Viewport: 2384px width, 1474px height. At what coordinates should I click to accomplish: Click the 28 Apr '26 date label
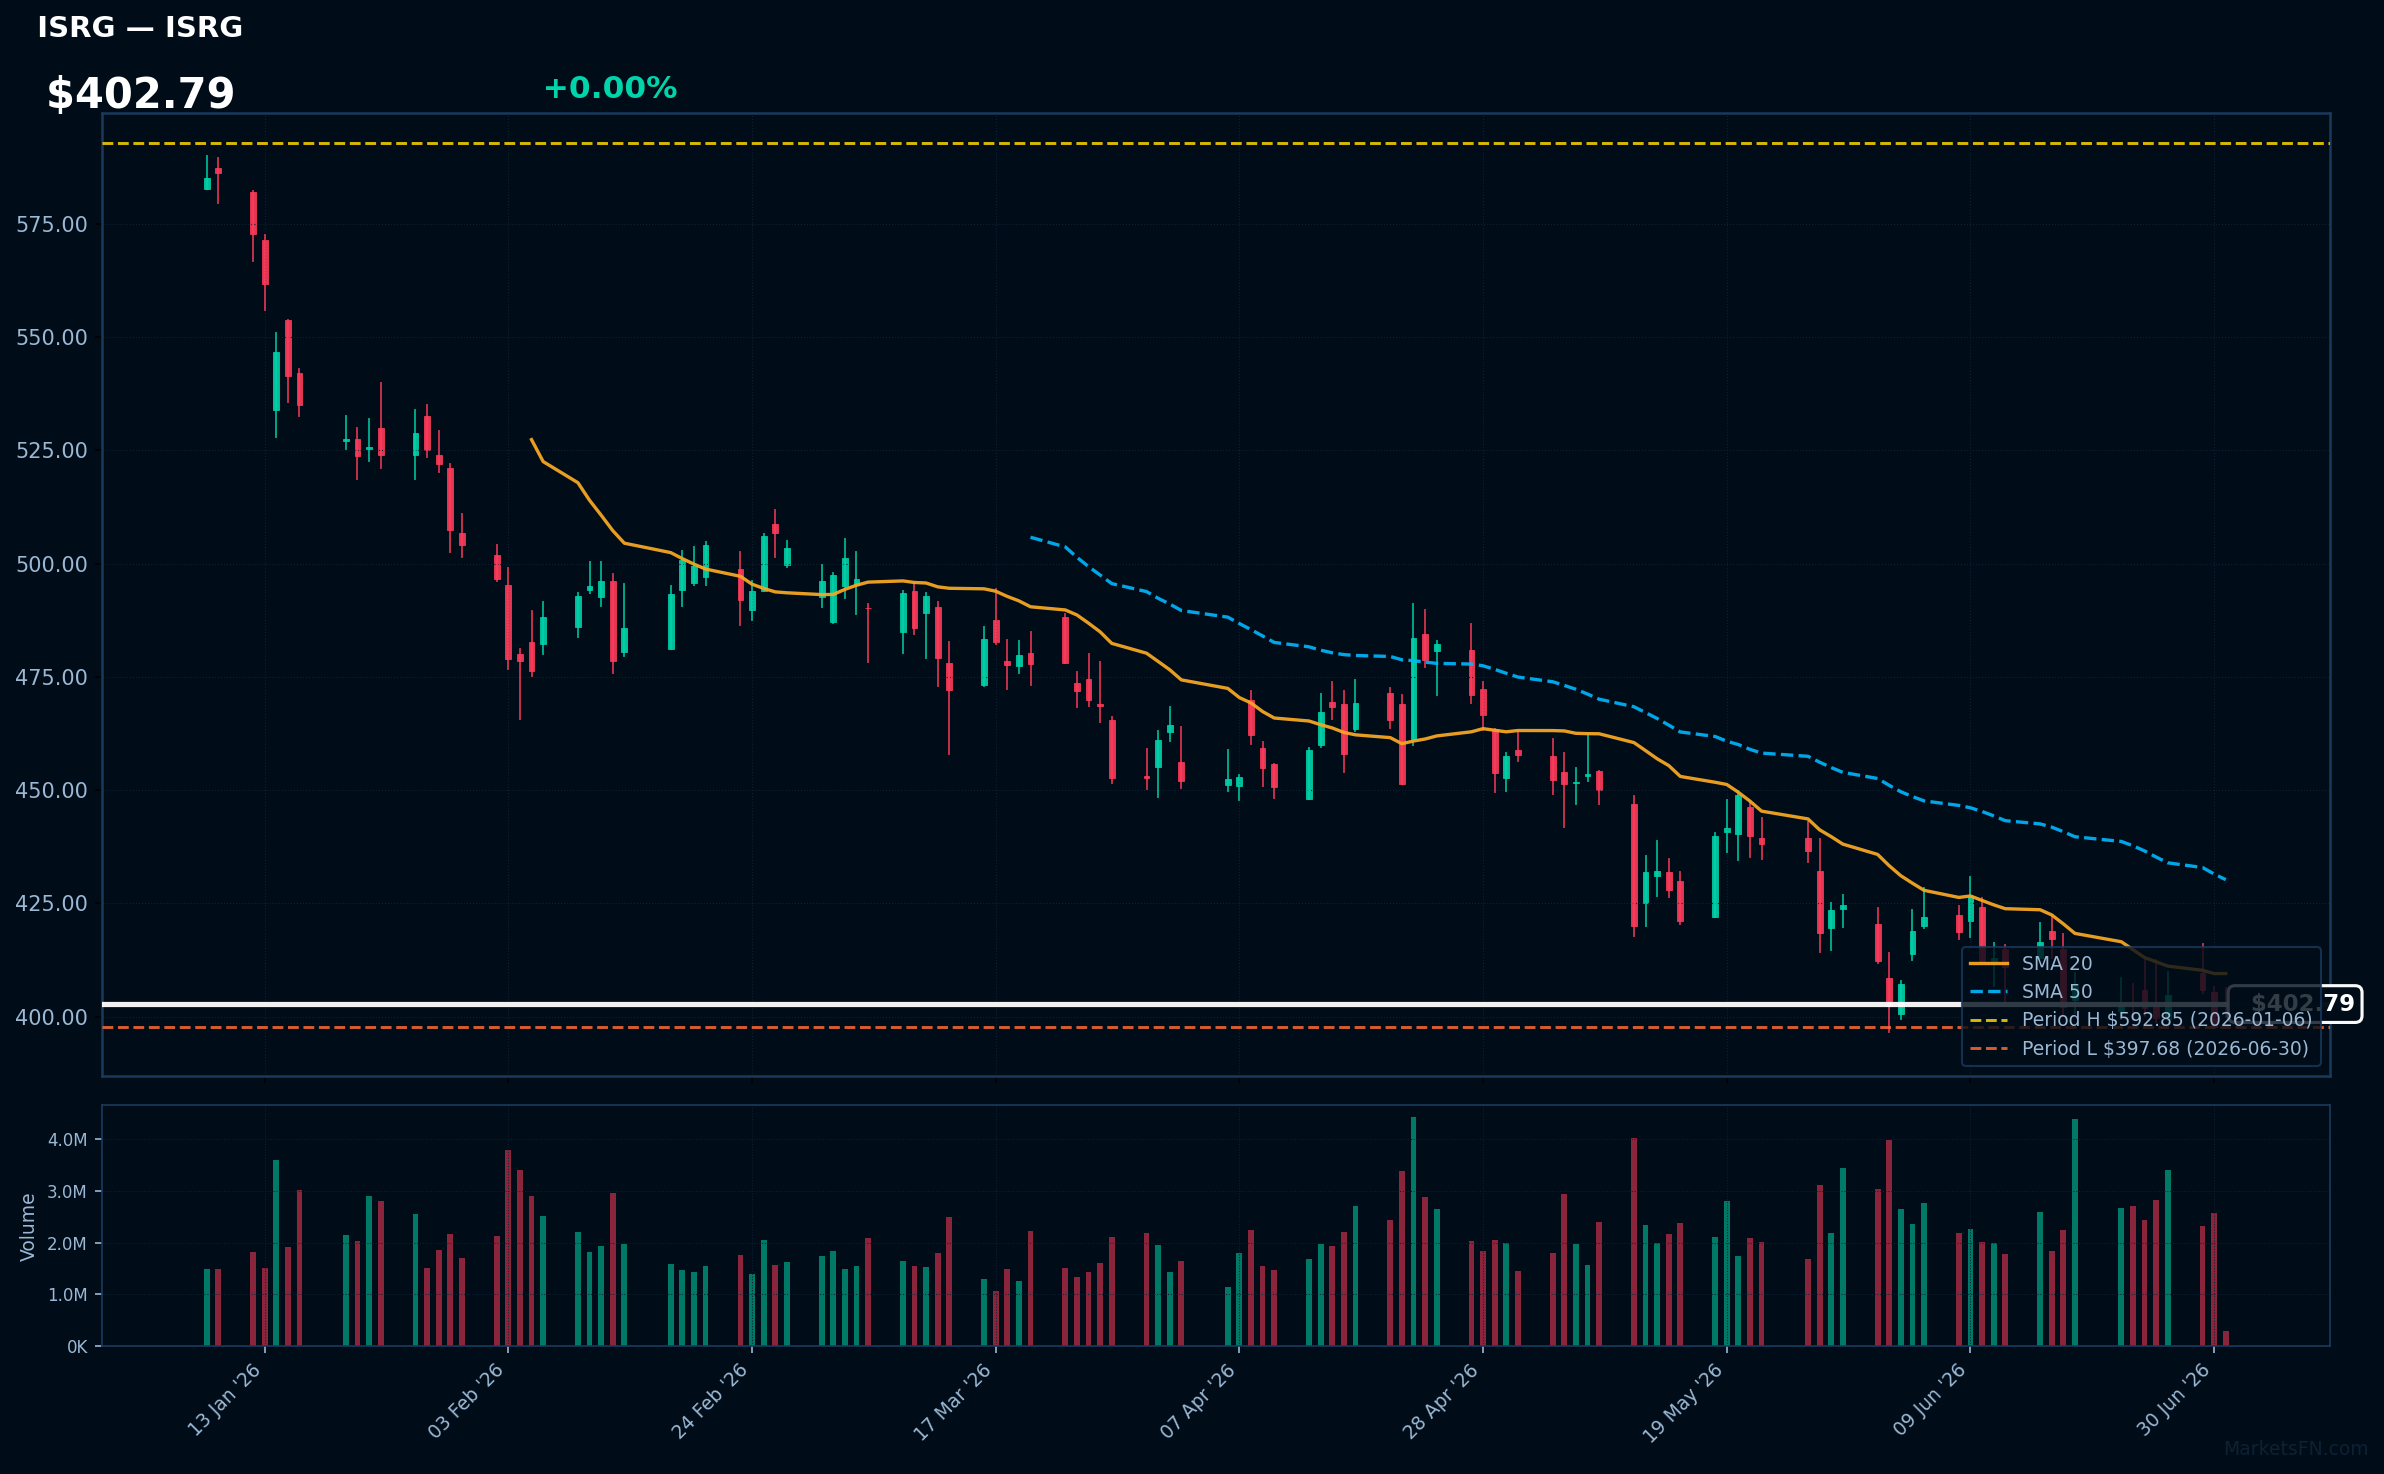click(x=1440, y=1400)
